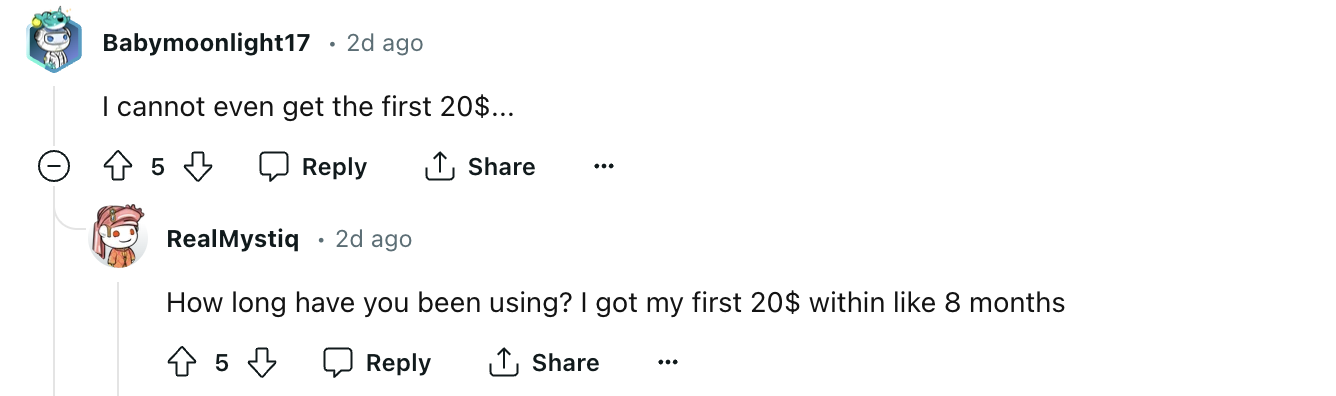Share Babymoonlight17's comment
This screenshot has height=396, width=1336.
tap(480, 167)
